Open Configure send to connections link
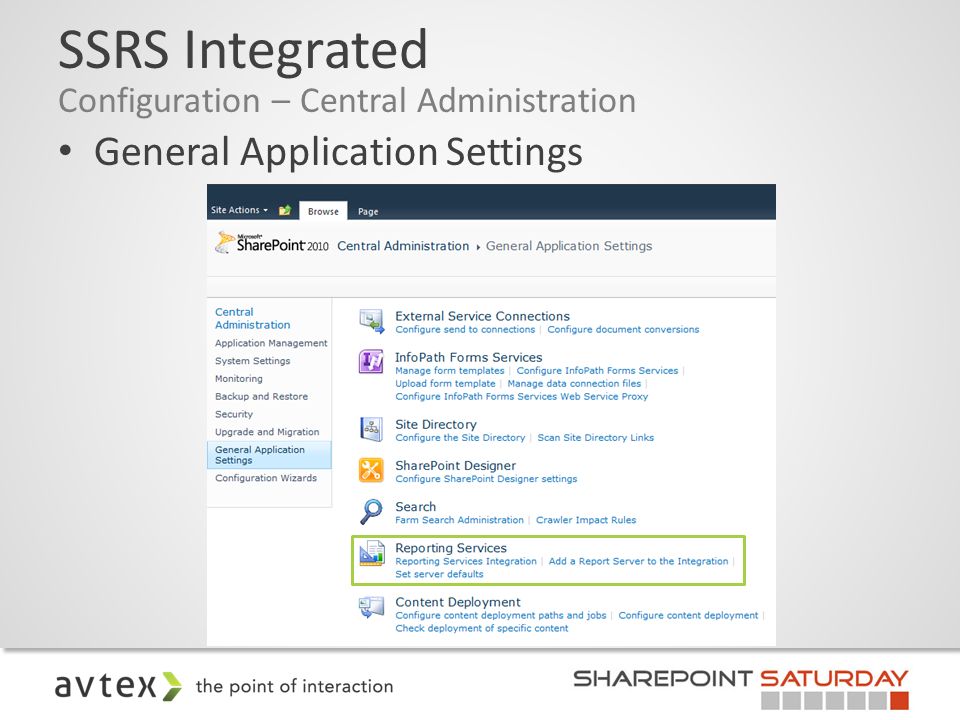This screenshot has width=960, height=720. pyautogui.click(x=465, y=330)
